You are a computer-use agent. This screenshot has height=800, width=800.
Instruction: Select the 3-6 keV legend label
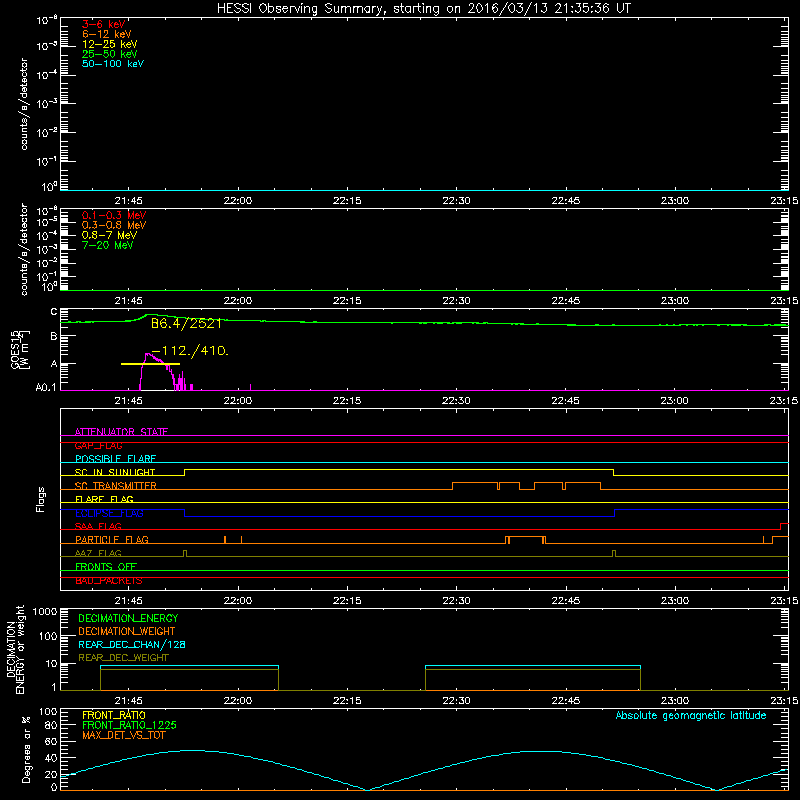click(x=103, y=24)
